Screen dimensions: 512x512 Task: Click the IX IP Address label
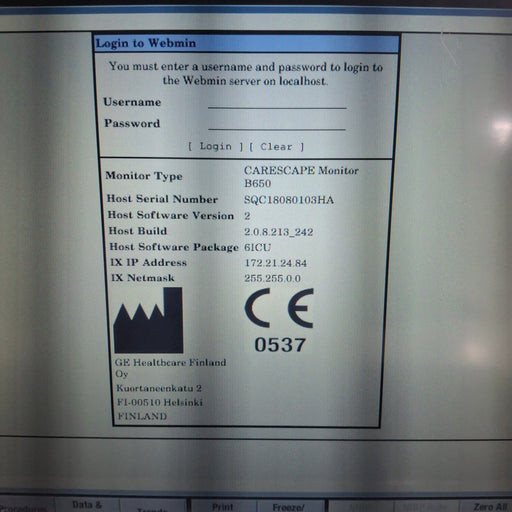[x=148, y=262]
